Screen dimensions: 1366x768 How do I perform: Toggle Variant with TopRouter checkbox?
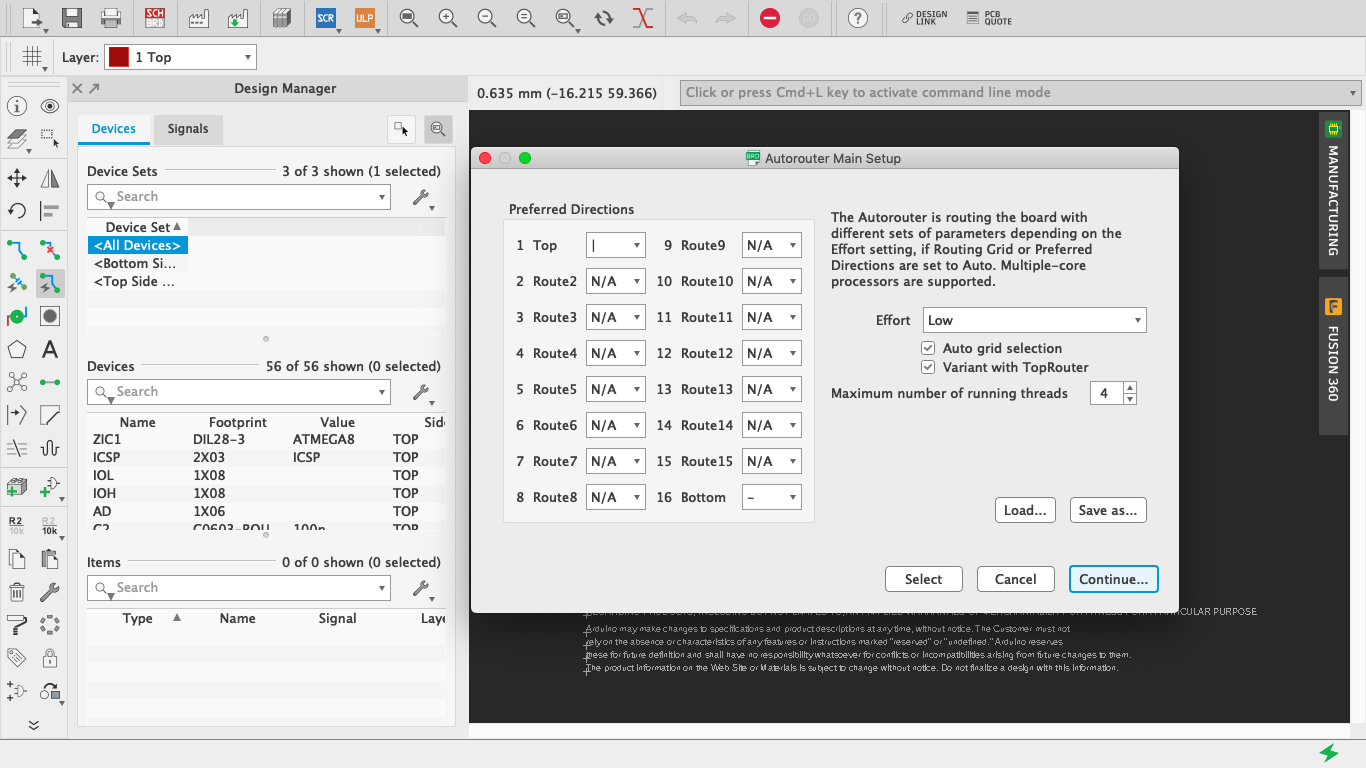click(928, 367)
